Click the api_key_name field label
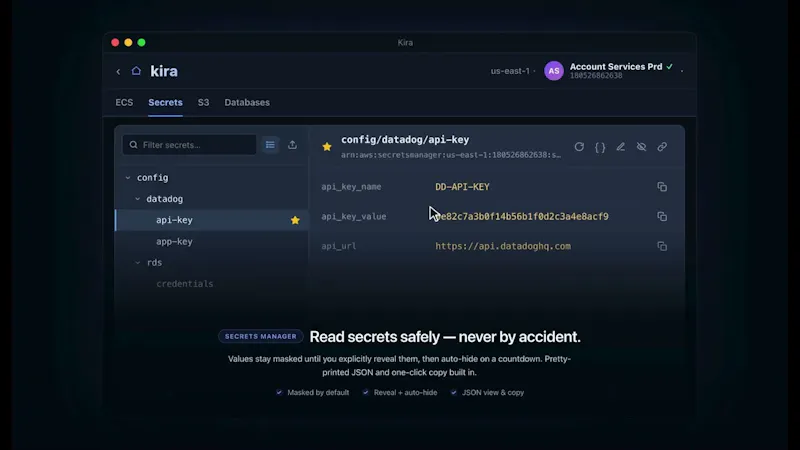 351,187
